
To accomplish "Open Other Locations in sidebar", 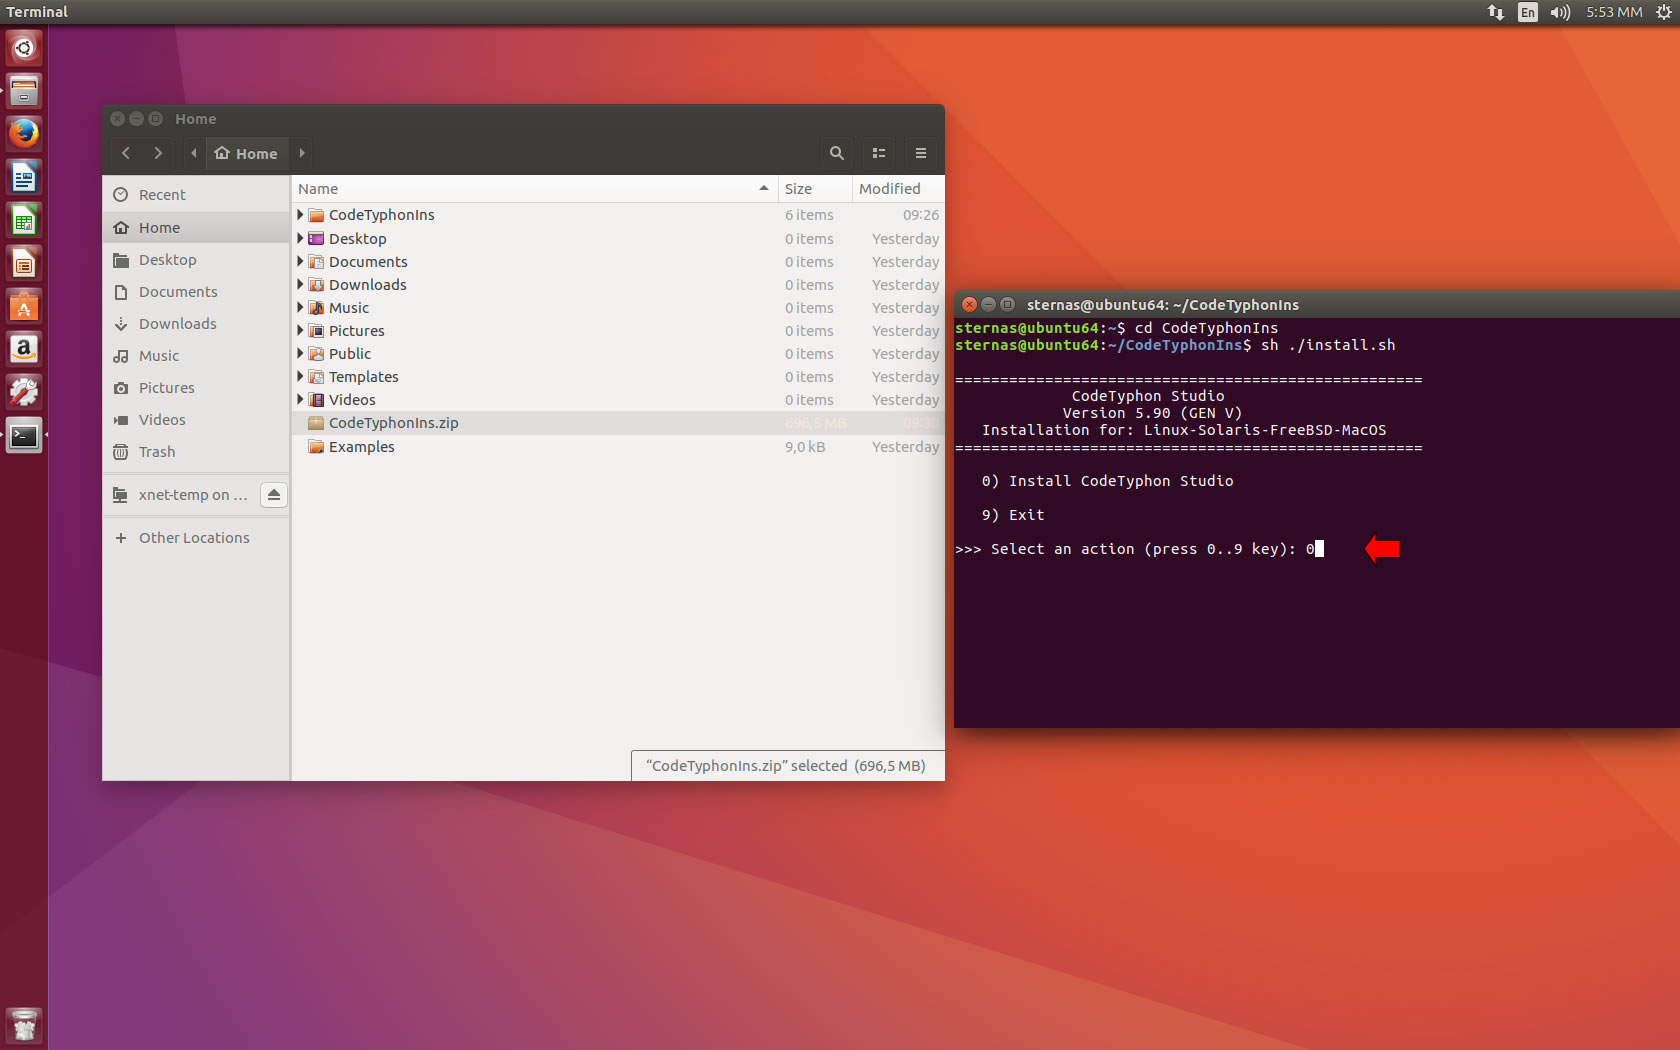I will coord(196,538).
